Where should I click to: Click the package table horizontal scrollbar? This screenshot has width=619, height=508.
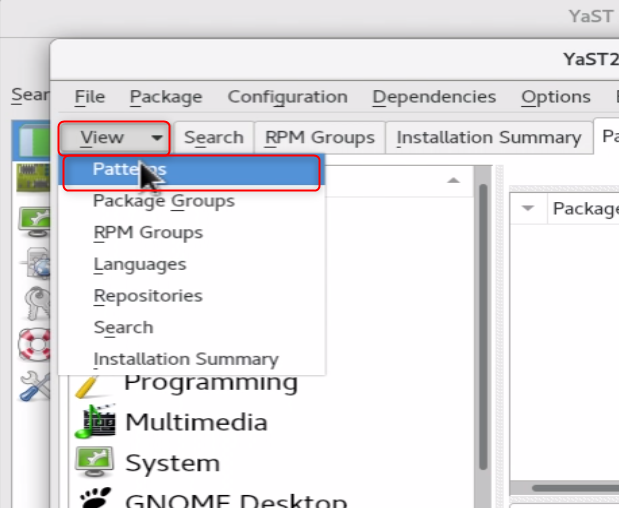click(x=575, y=488)
